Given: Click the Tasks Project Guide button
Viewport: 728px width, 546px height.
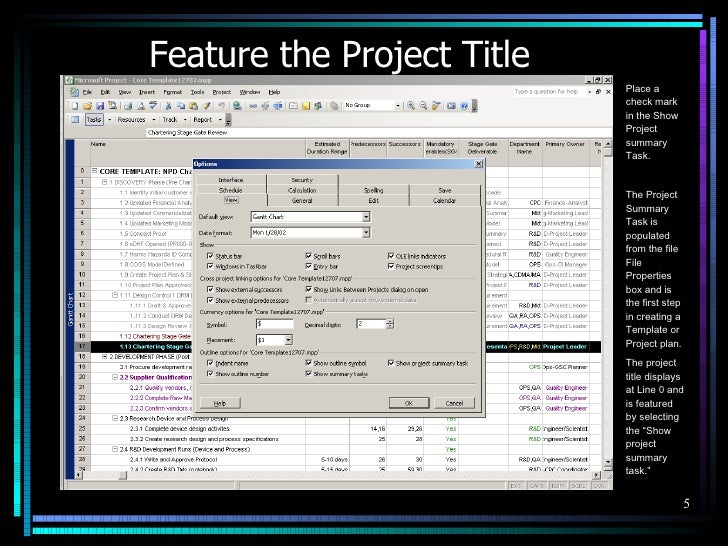Looking at the screenshot, I should coord(94,119).
